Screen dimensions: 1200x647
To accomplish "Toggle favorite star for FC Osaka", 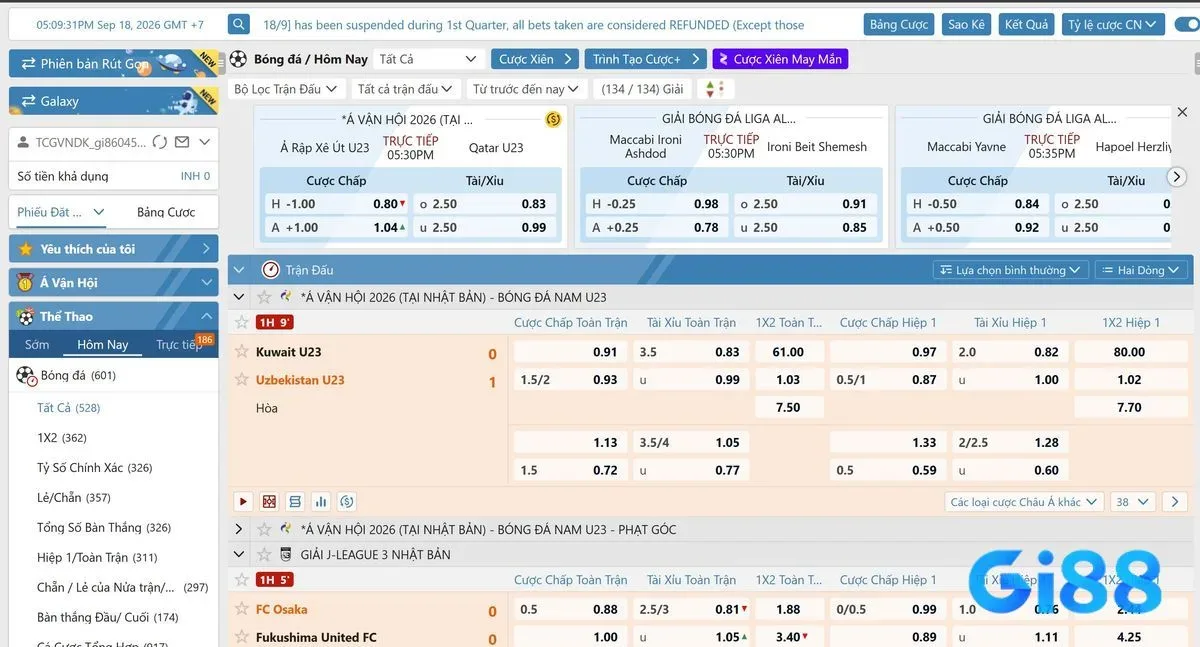I will [241, 609].
